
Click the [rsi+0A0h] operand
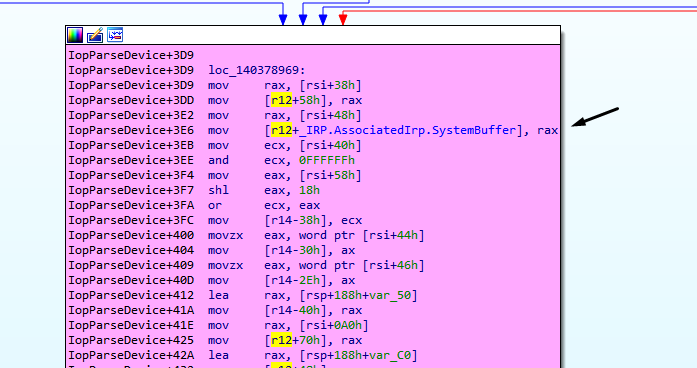pos(333,326)
